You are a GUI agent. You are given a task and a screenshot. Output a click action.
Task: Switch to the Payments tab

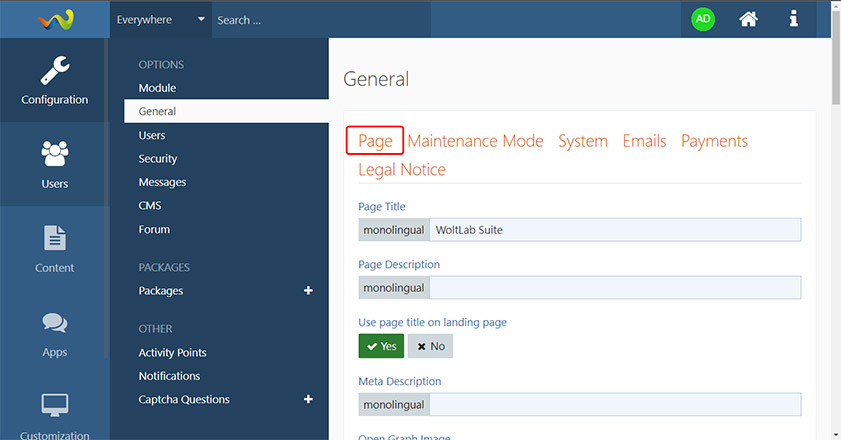click(714, 141)
